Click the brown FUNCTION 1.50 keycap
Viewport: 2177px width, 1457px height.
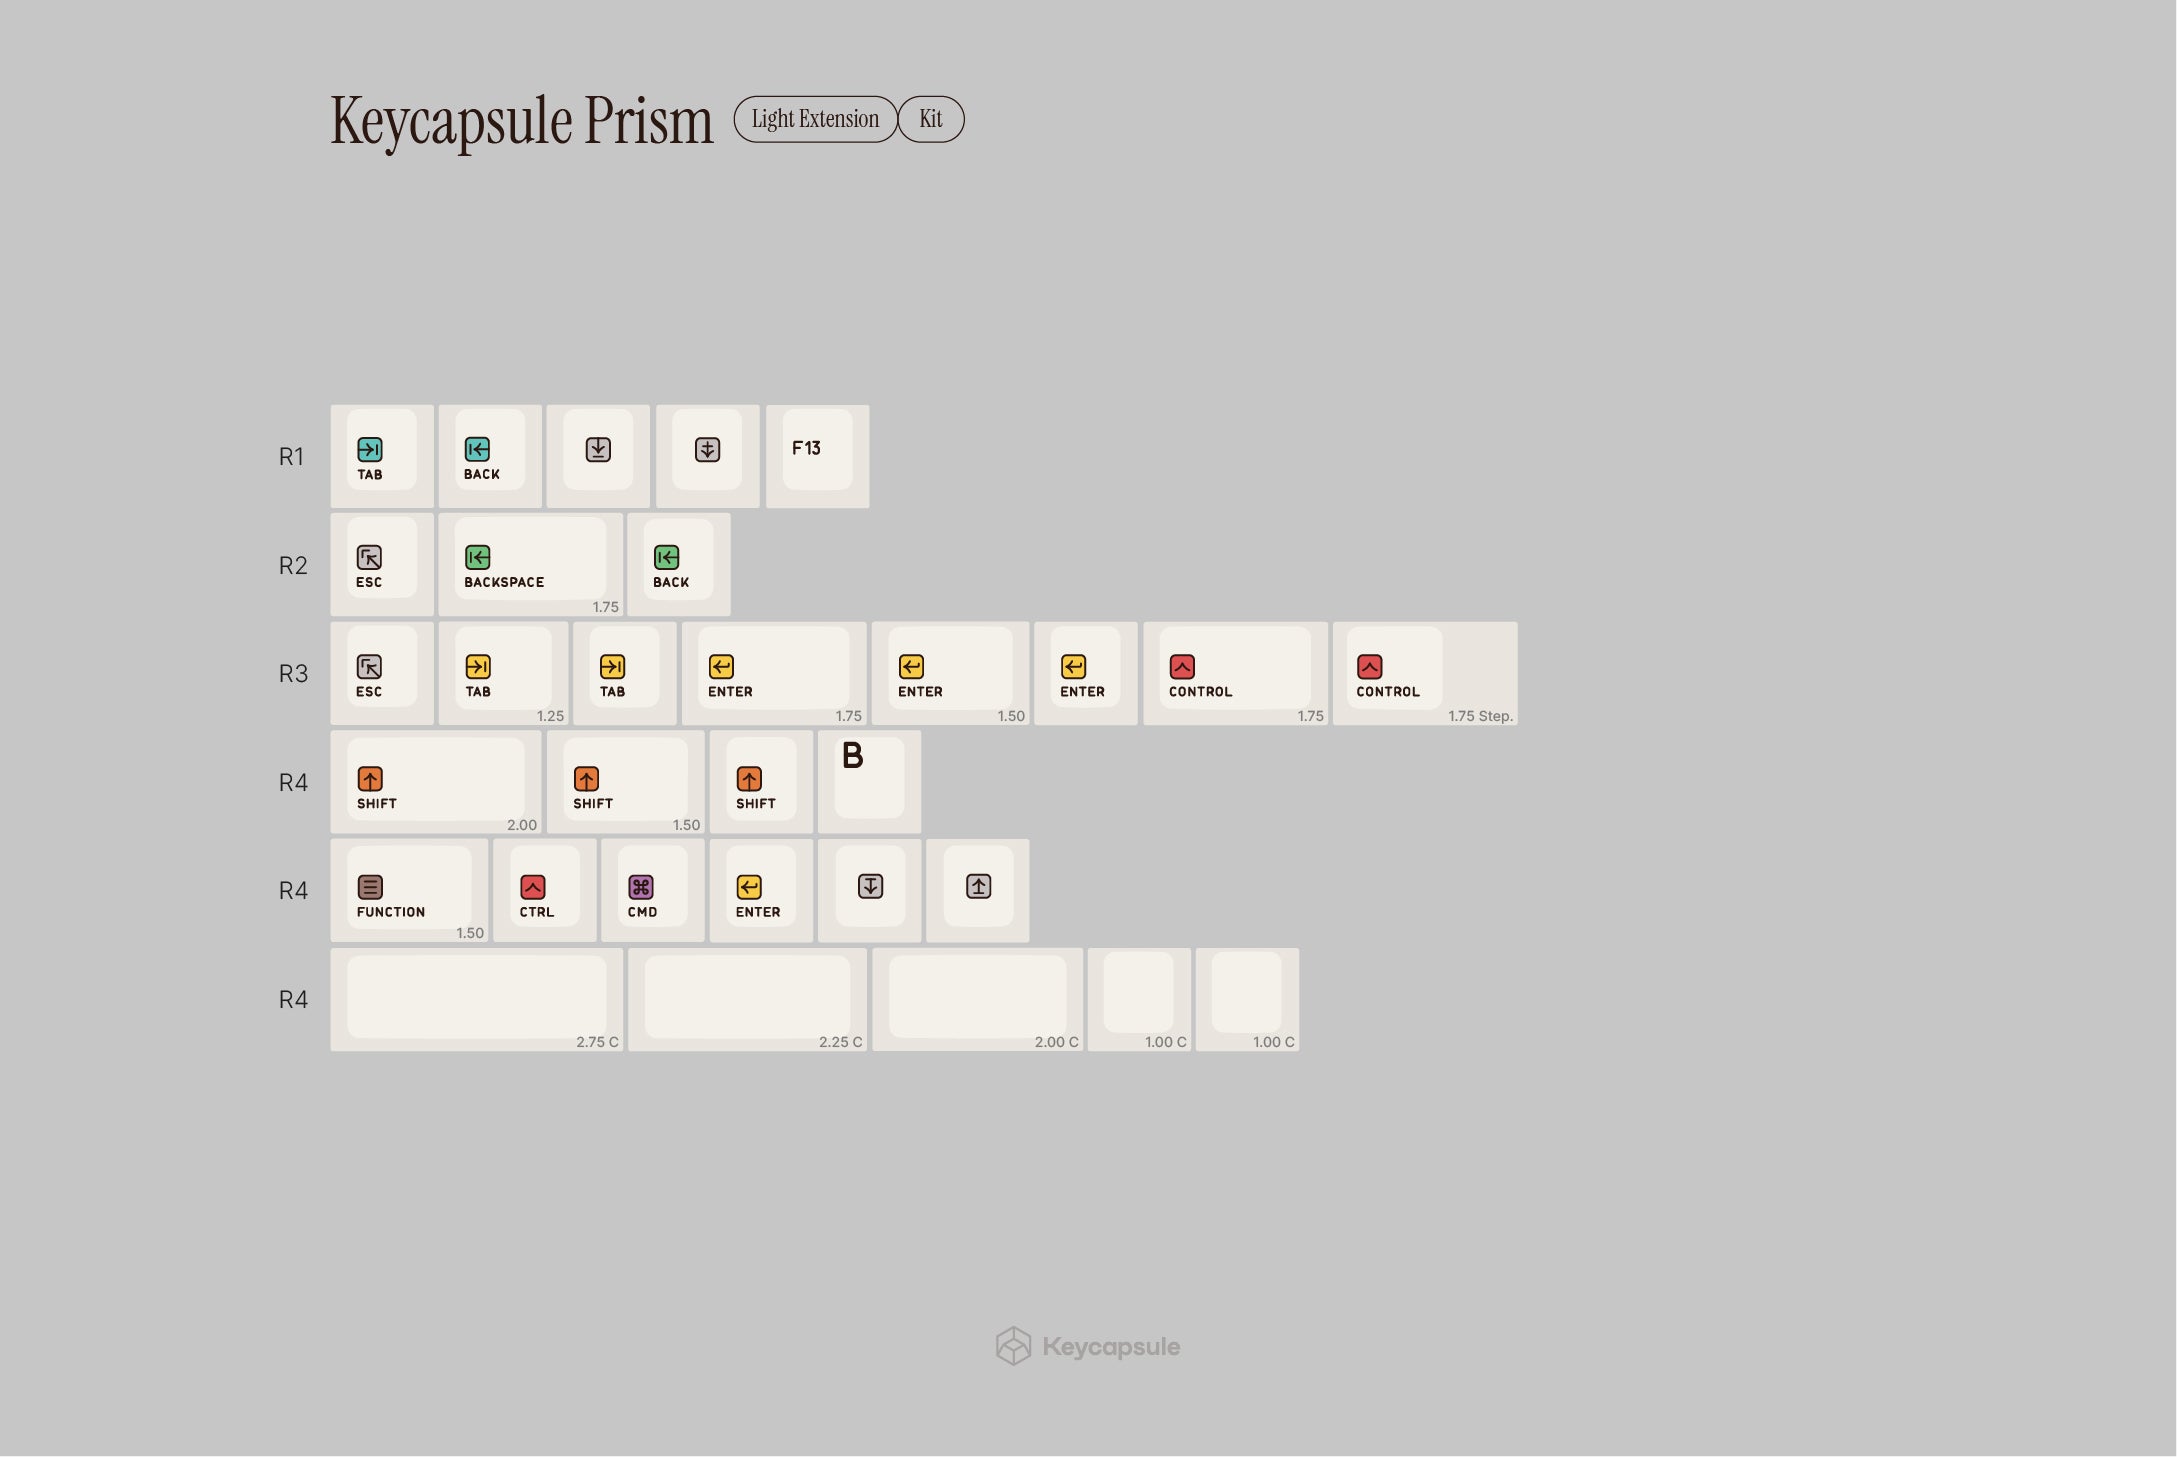click(x=409, y=890)
